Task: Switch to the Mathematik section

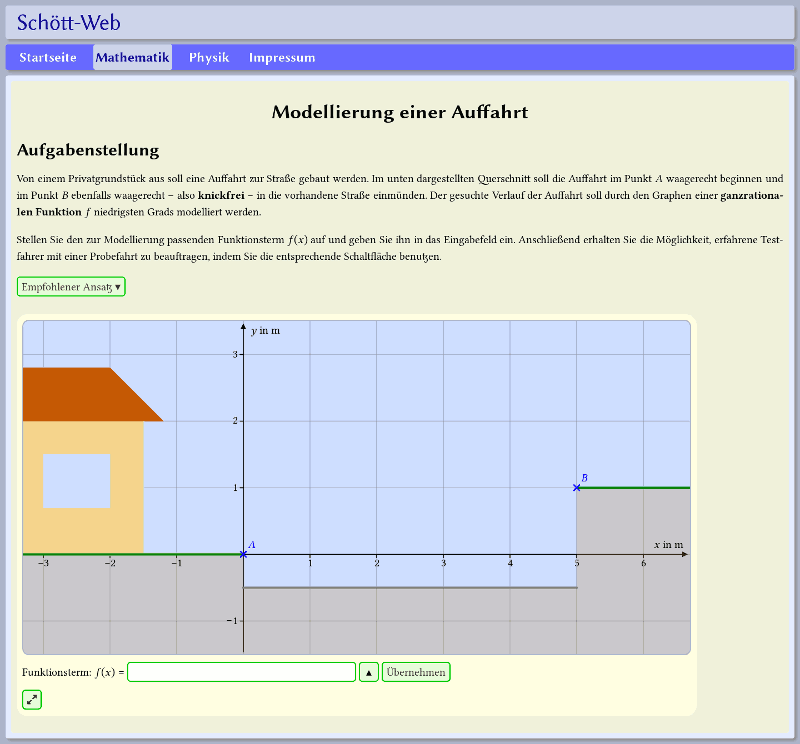Action: pos(132,57)
